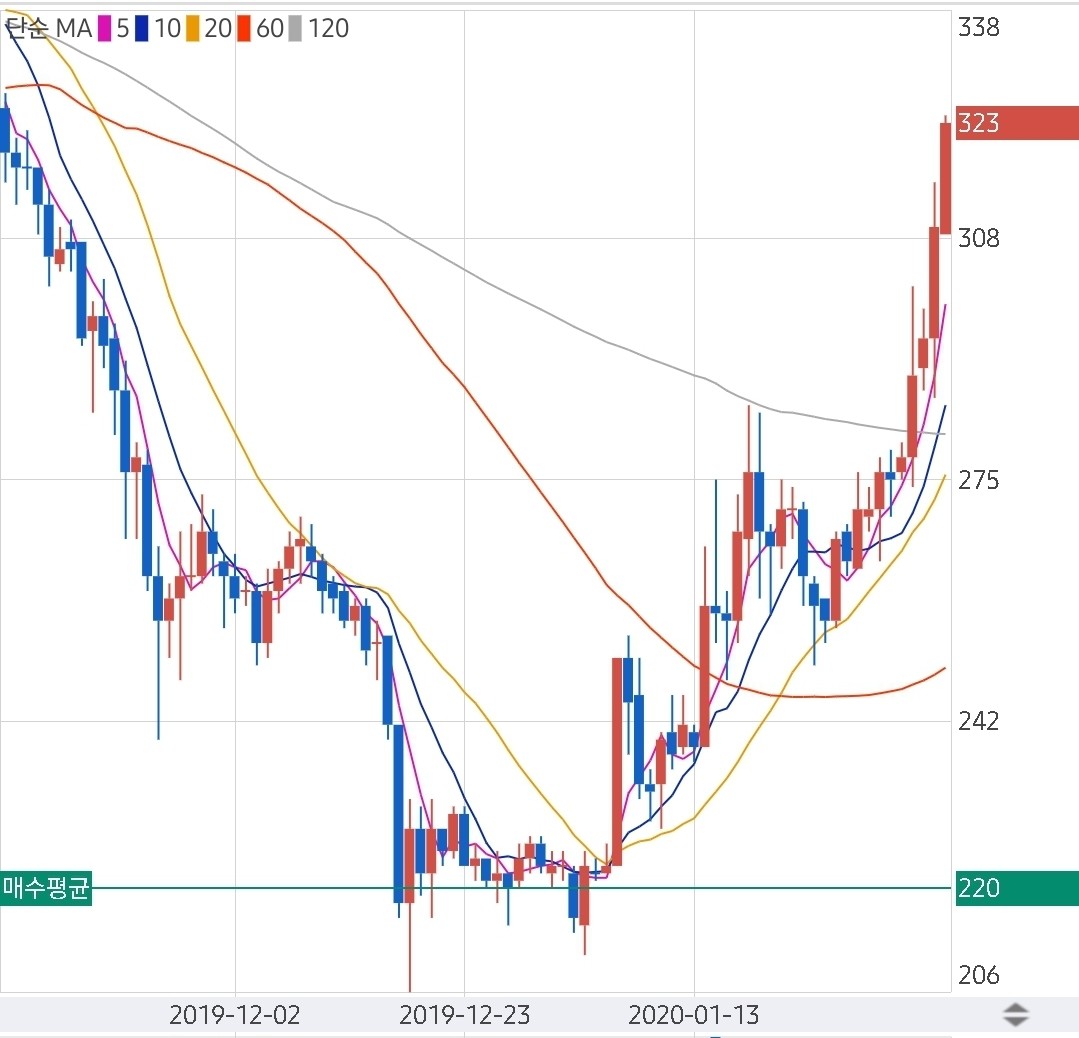Image resolution: width=1079 pixels, height=1038 pixels.
Task: Select the latest red candle at far right
Action: [x=945, y=180]
